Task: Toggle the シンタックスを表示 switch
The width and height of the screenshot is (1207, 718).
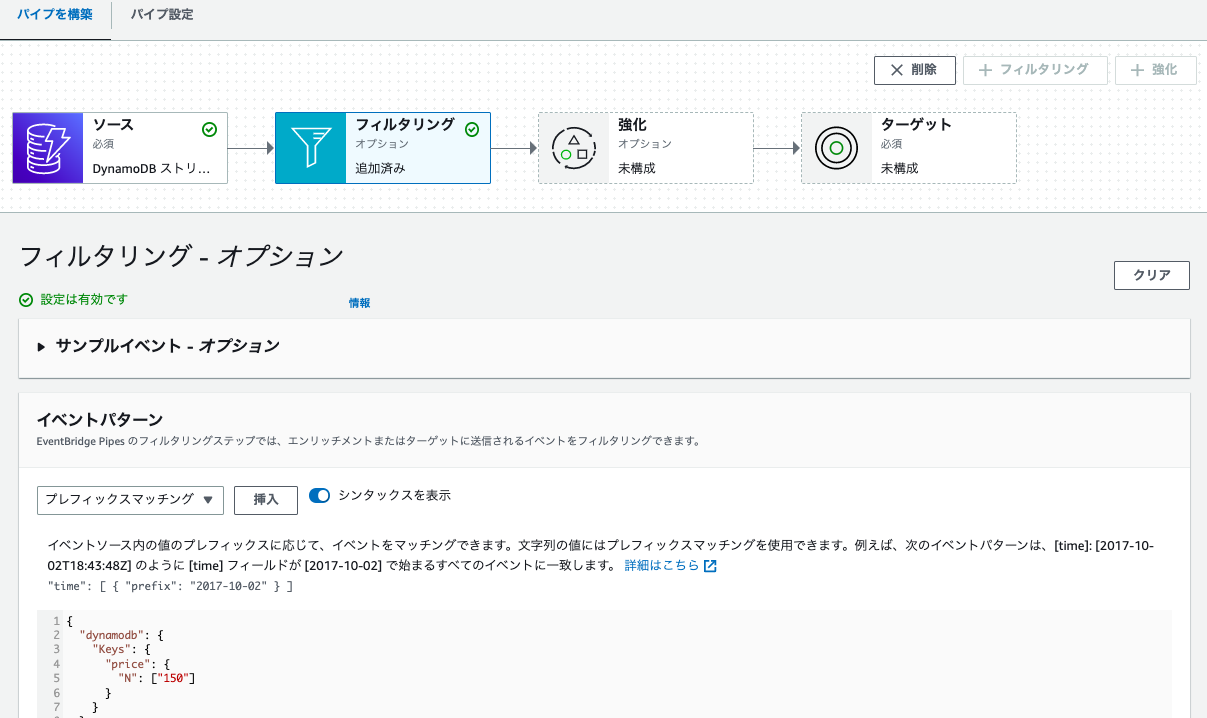Action: pyautogui.click(x=320, y=495)
